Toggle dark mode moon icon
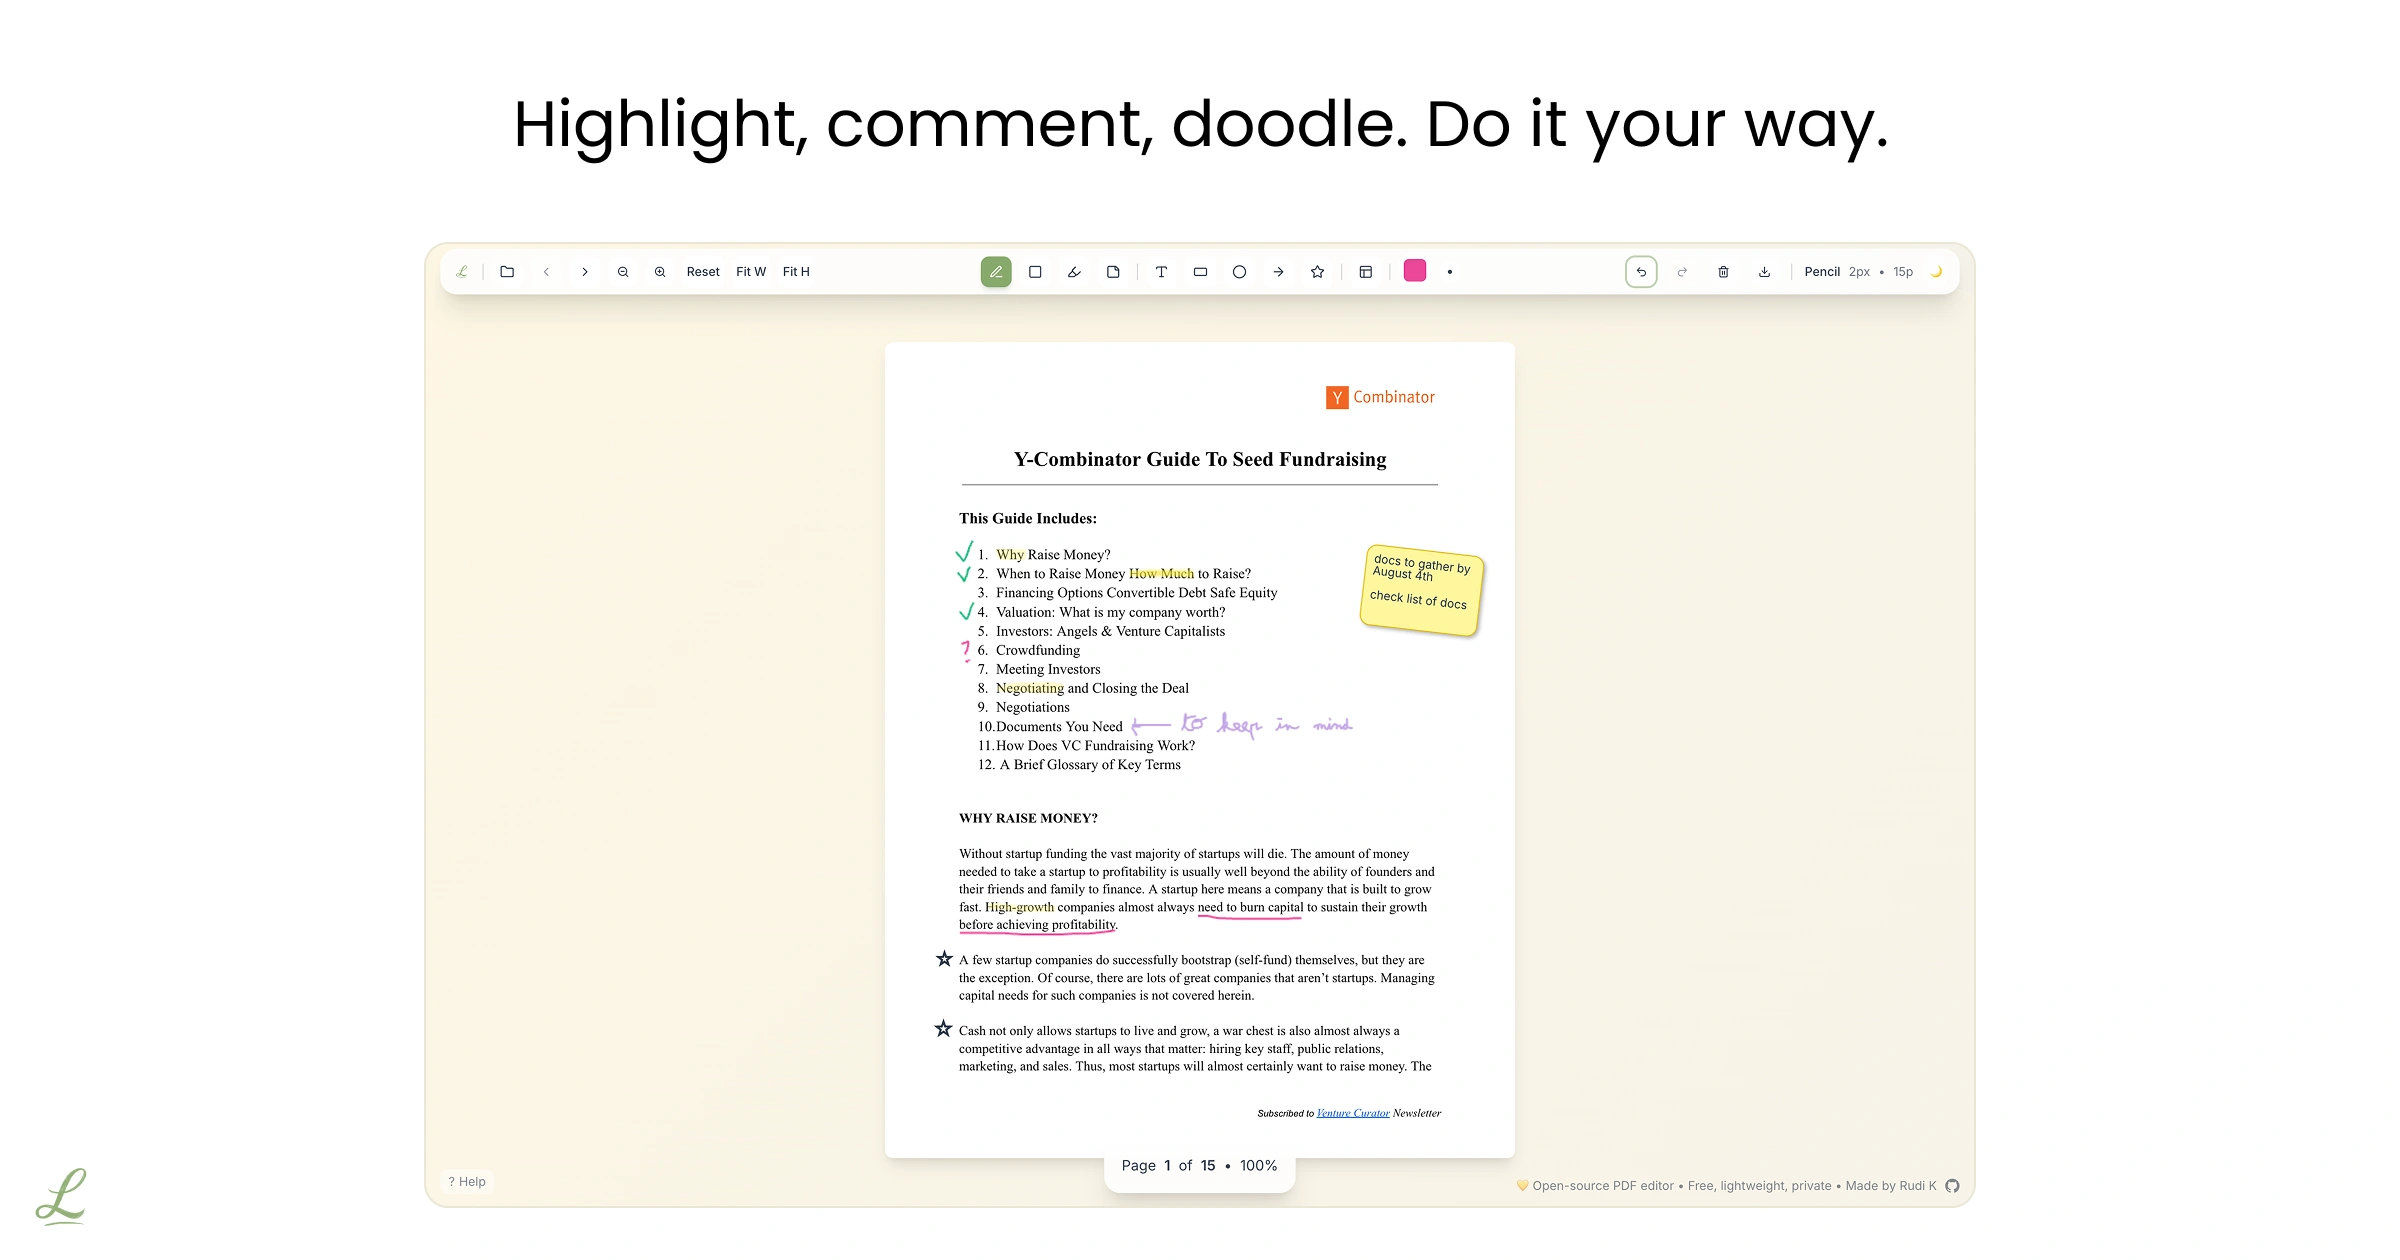The image size is (2400, 1260). (1936, 272)
